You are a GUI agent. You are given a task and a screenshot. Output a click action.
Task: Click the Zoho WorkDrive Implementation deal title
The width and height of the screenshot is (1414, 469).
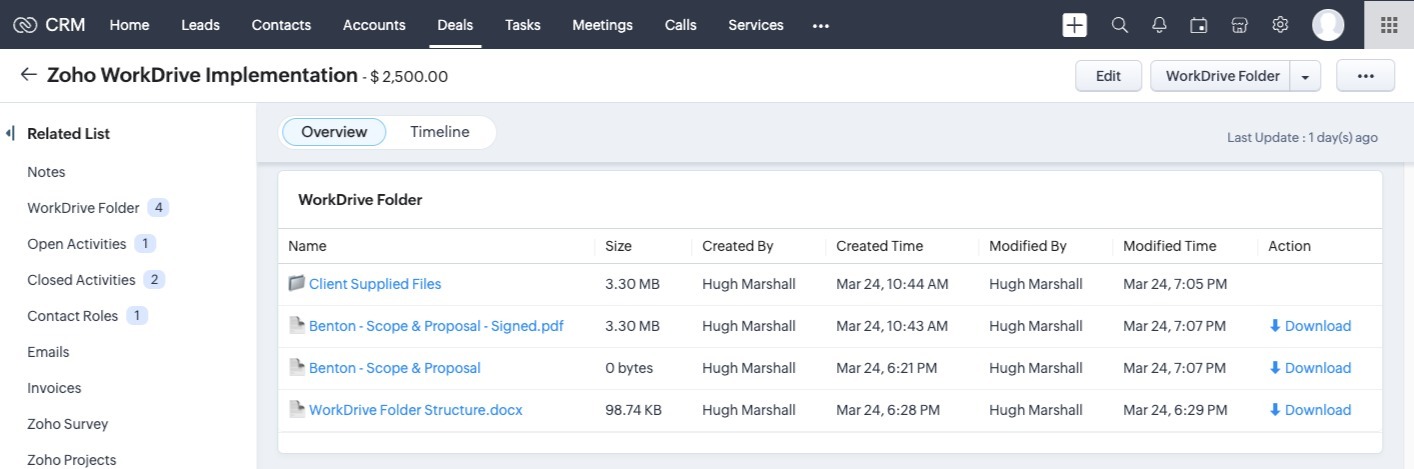202,75
